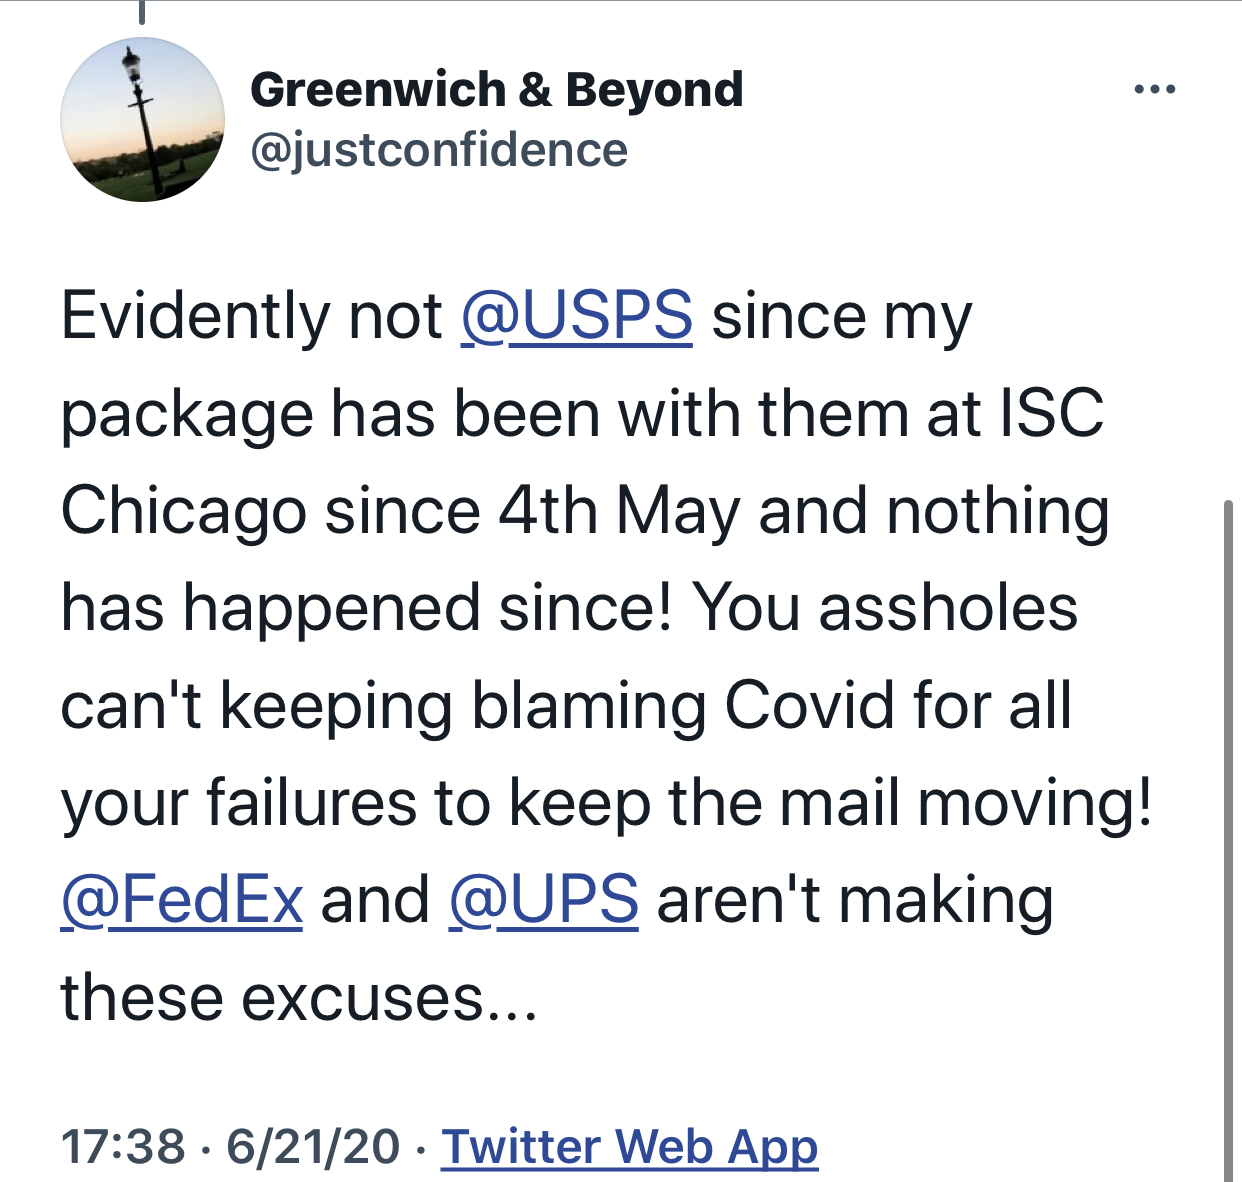Open the @USPS mention link
The image size is (1242, 1182).
pyautogui.click(x=576, y=316)
